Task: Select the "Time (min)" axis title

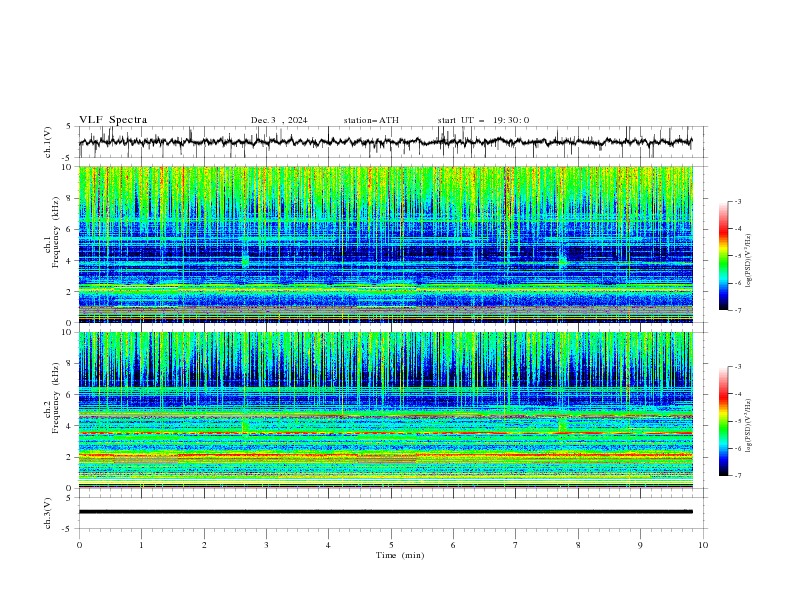Action: tap(400, 555)
